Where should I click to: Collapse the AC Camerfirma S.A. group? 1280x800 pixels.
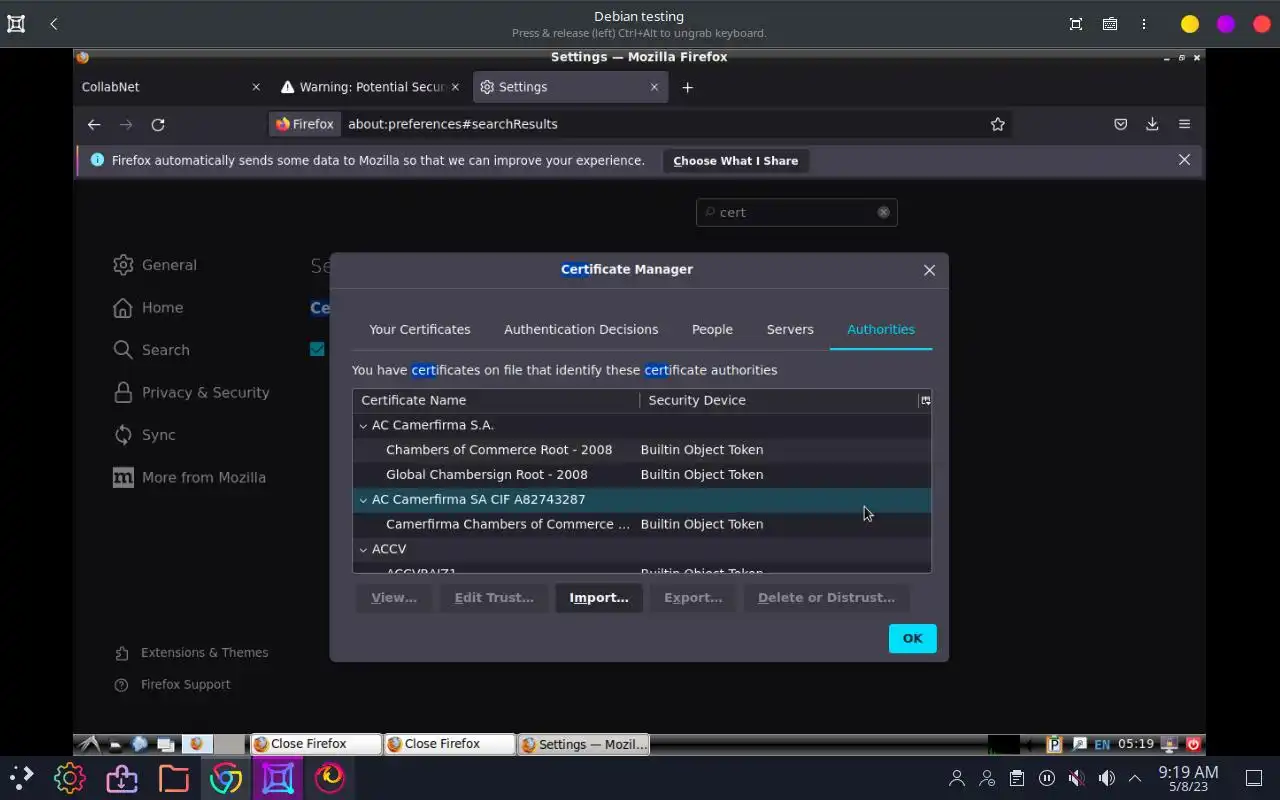point(363,425)
